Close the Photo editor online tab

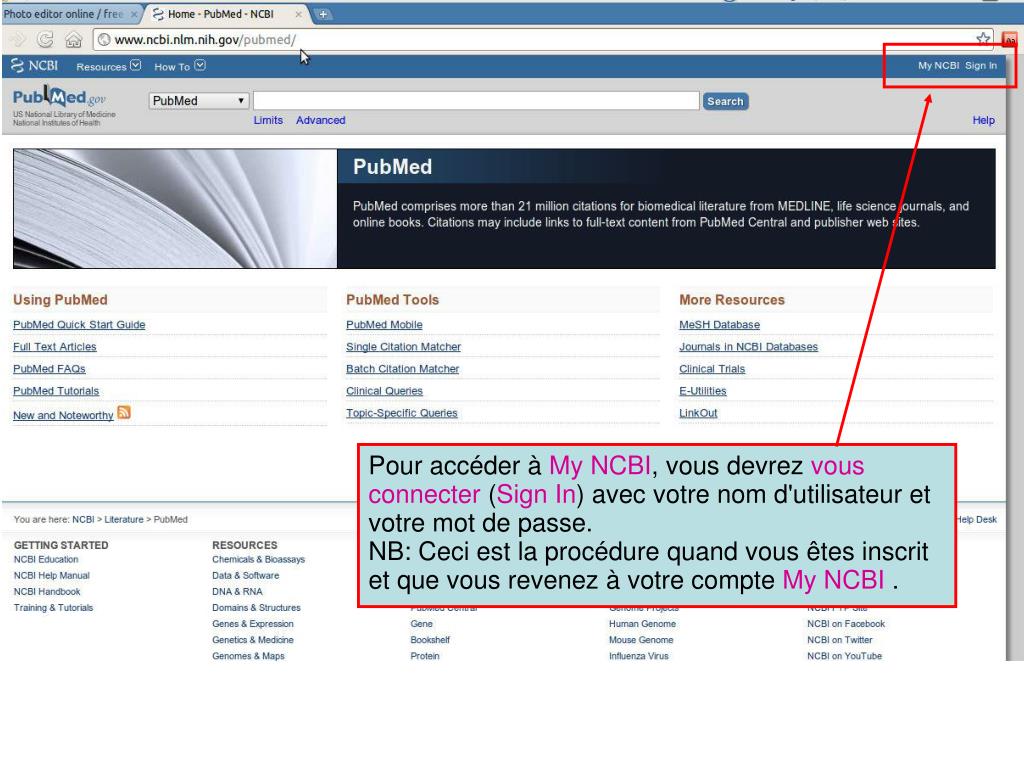tap(134, 14)
